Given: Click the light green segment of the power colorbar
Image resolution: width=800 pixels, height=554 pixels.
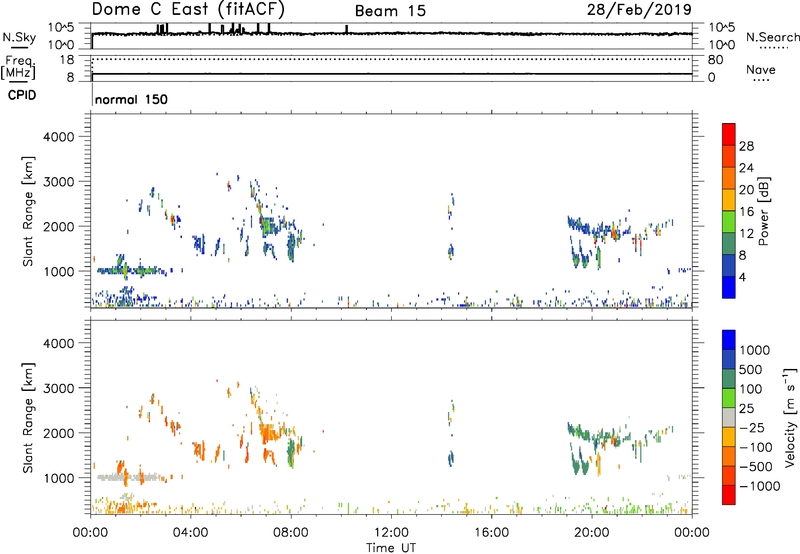Looking at the screenshot, I should pyautogui.click(x=729, y=222).
